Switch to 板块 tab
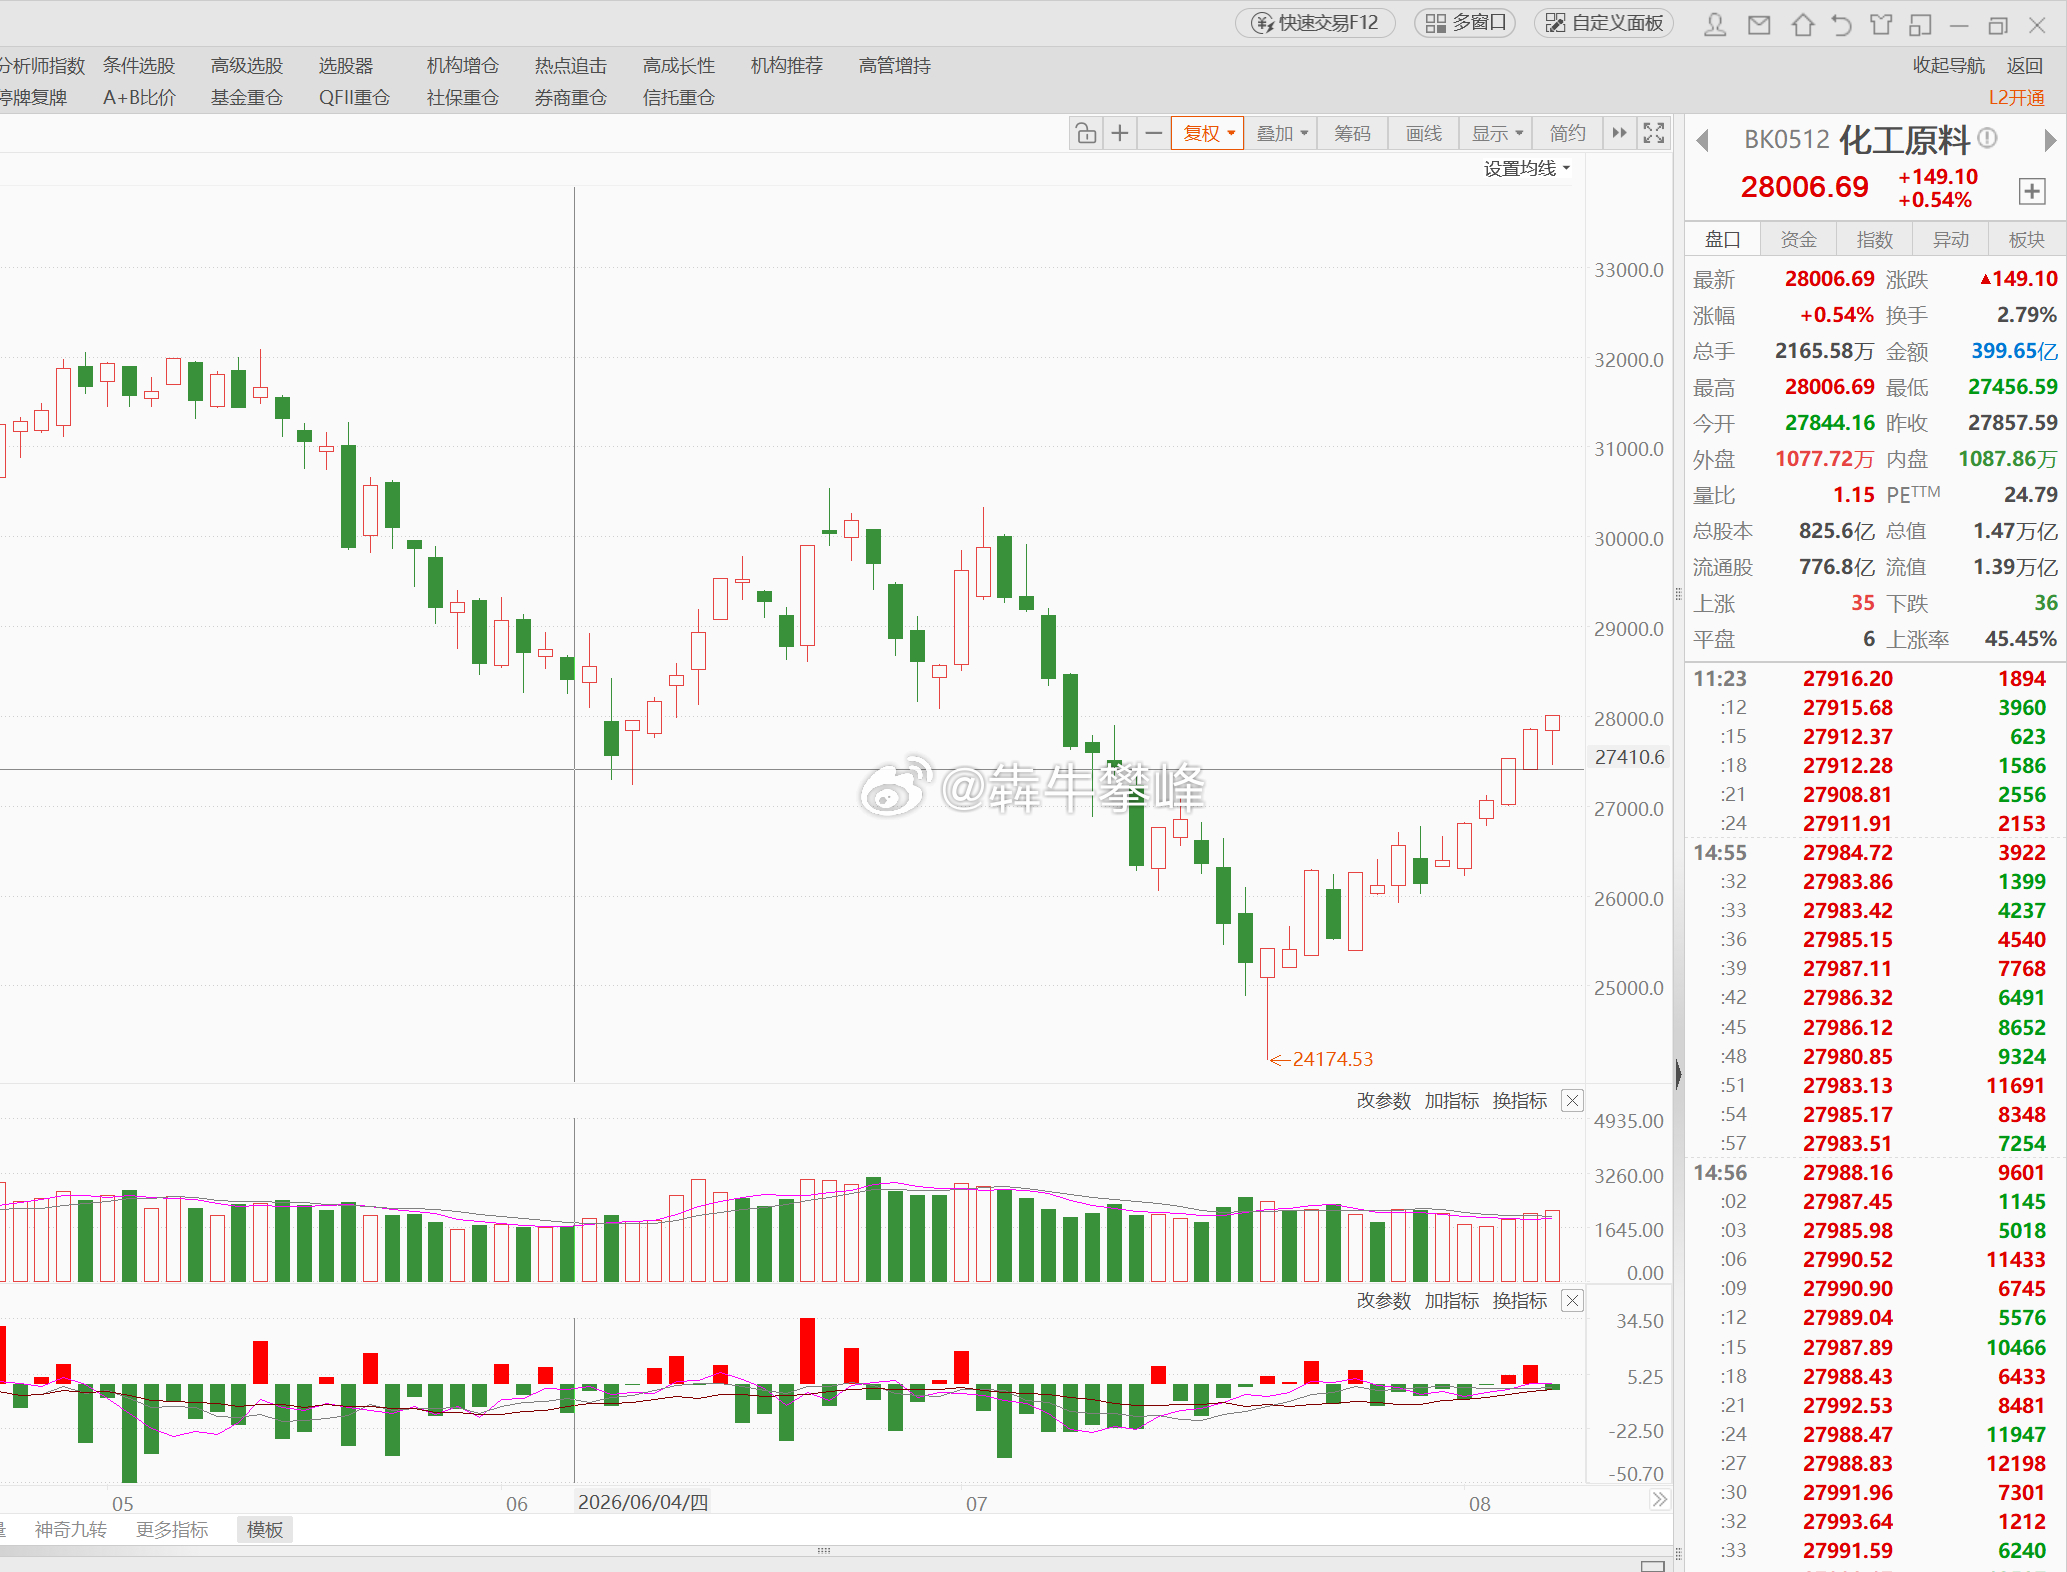Image resolution: width=2067 pixels, height=1572 pixels. (2026, 239)
